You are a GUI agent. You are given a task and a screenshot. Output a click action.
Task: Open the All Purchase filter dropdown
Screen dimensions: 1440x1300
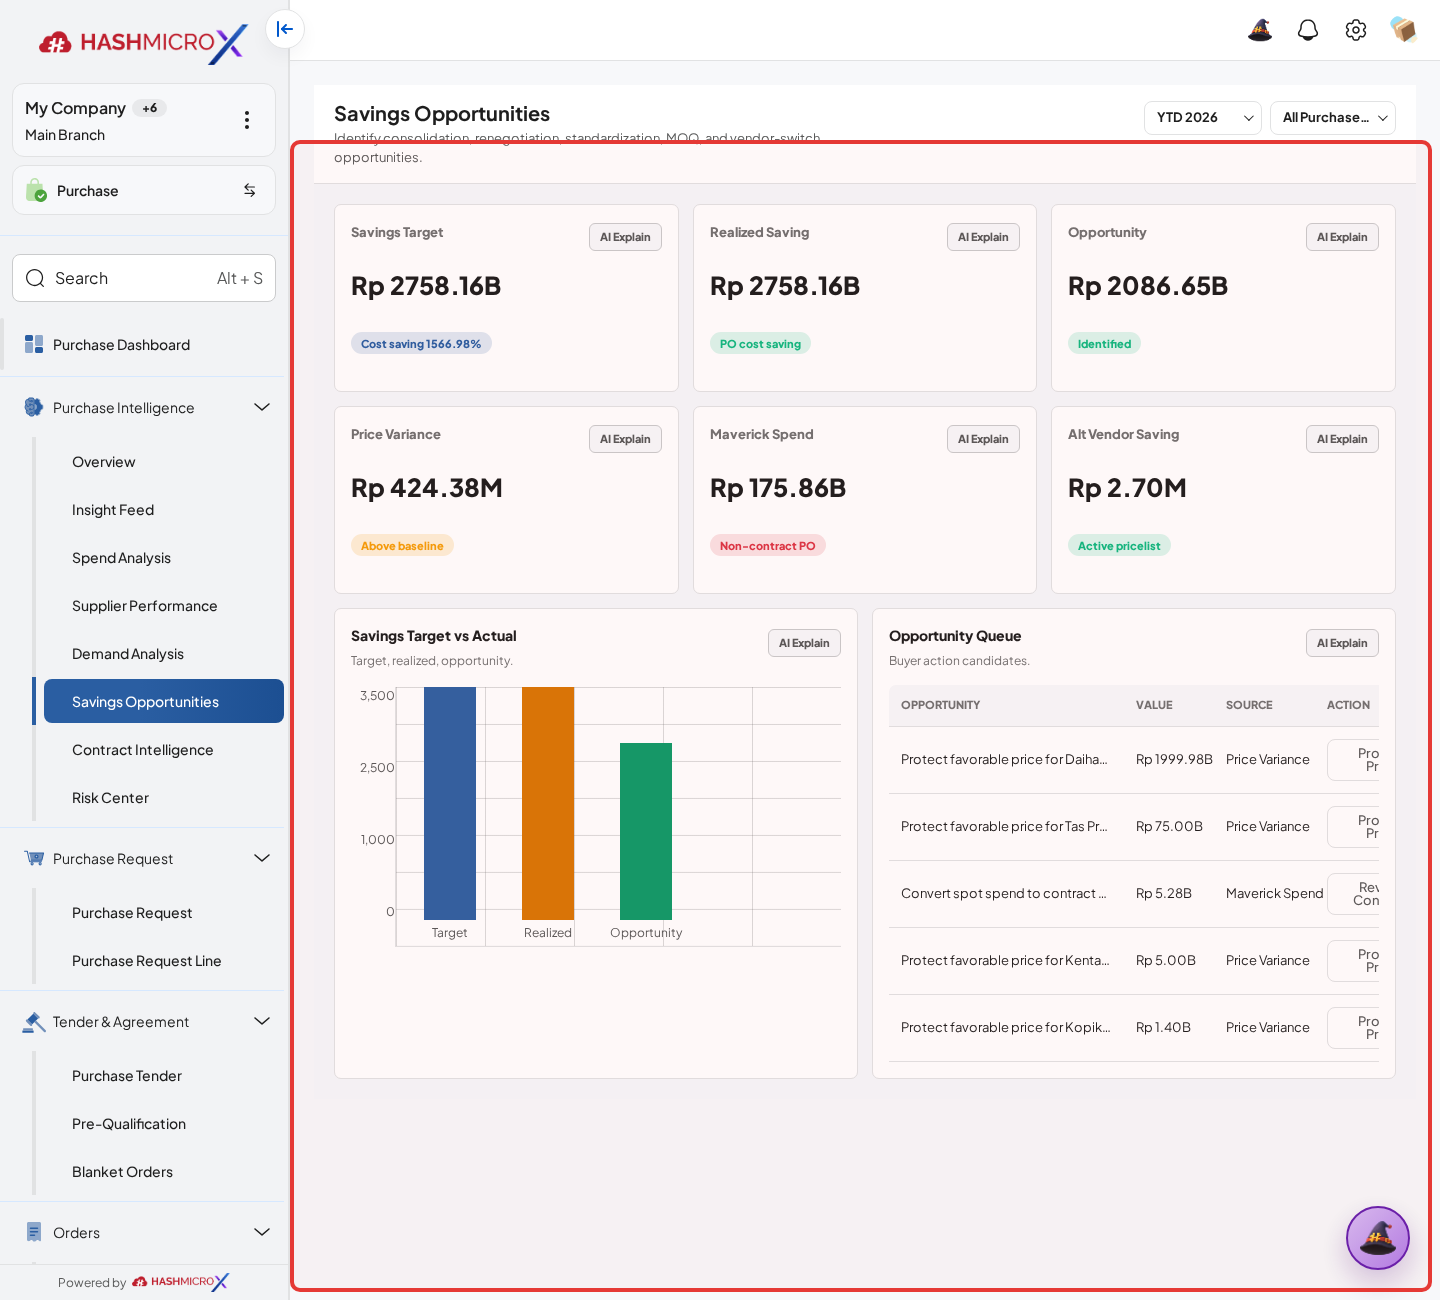pyautogui.click(x=1333, y=118)
